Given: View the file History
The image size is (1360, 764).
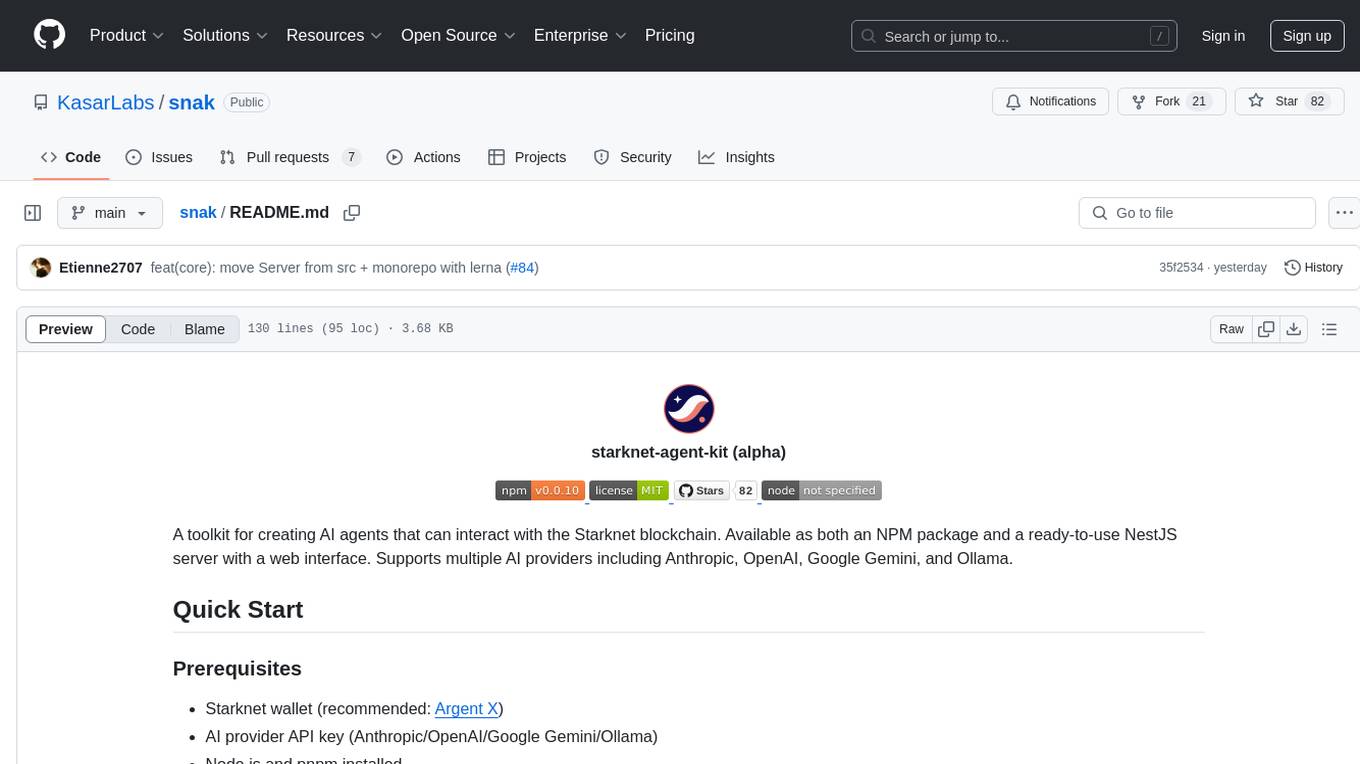Looking at the screenshot, I should 1313,268.
